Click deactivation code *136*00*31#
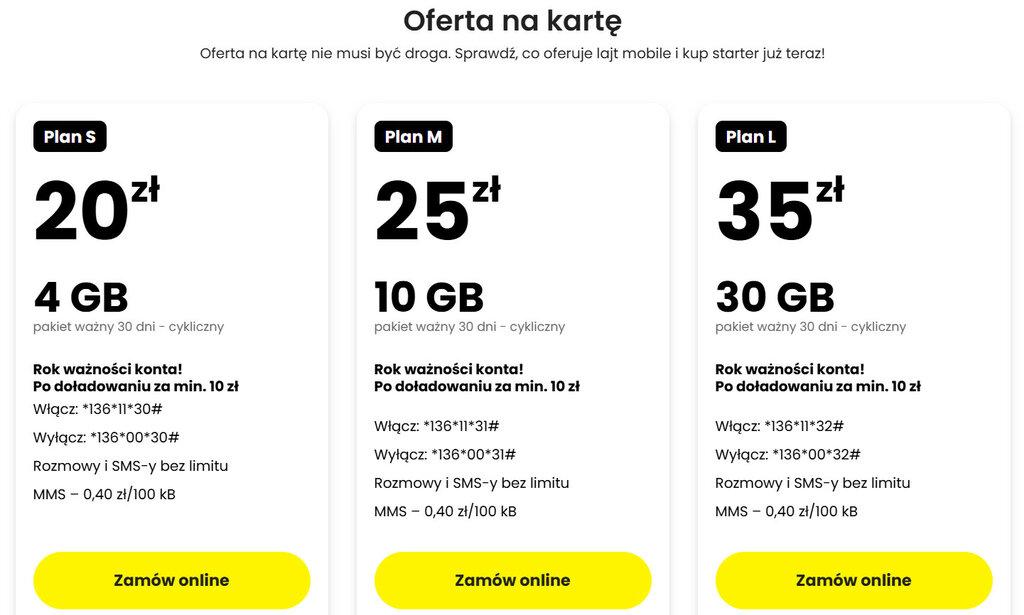This screenshot has width=1024, height=615. pyautogui.click(x=472, y=455)
